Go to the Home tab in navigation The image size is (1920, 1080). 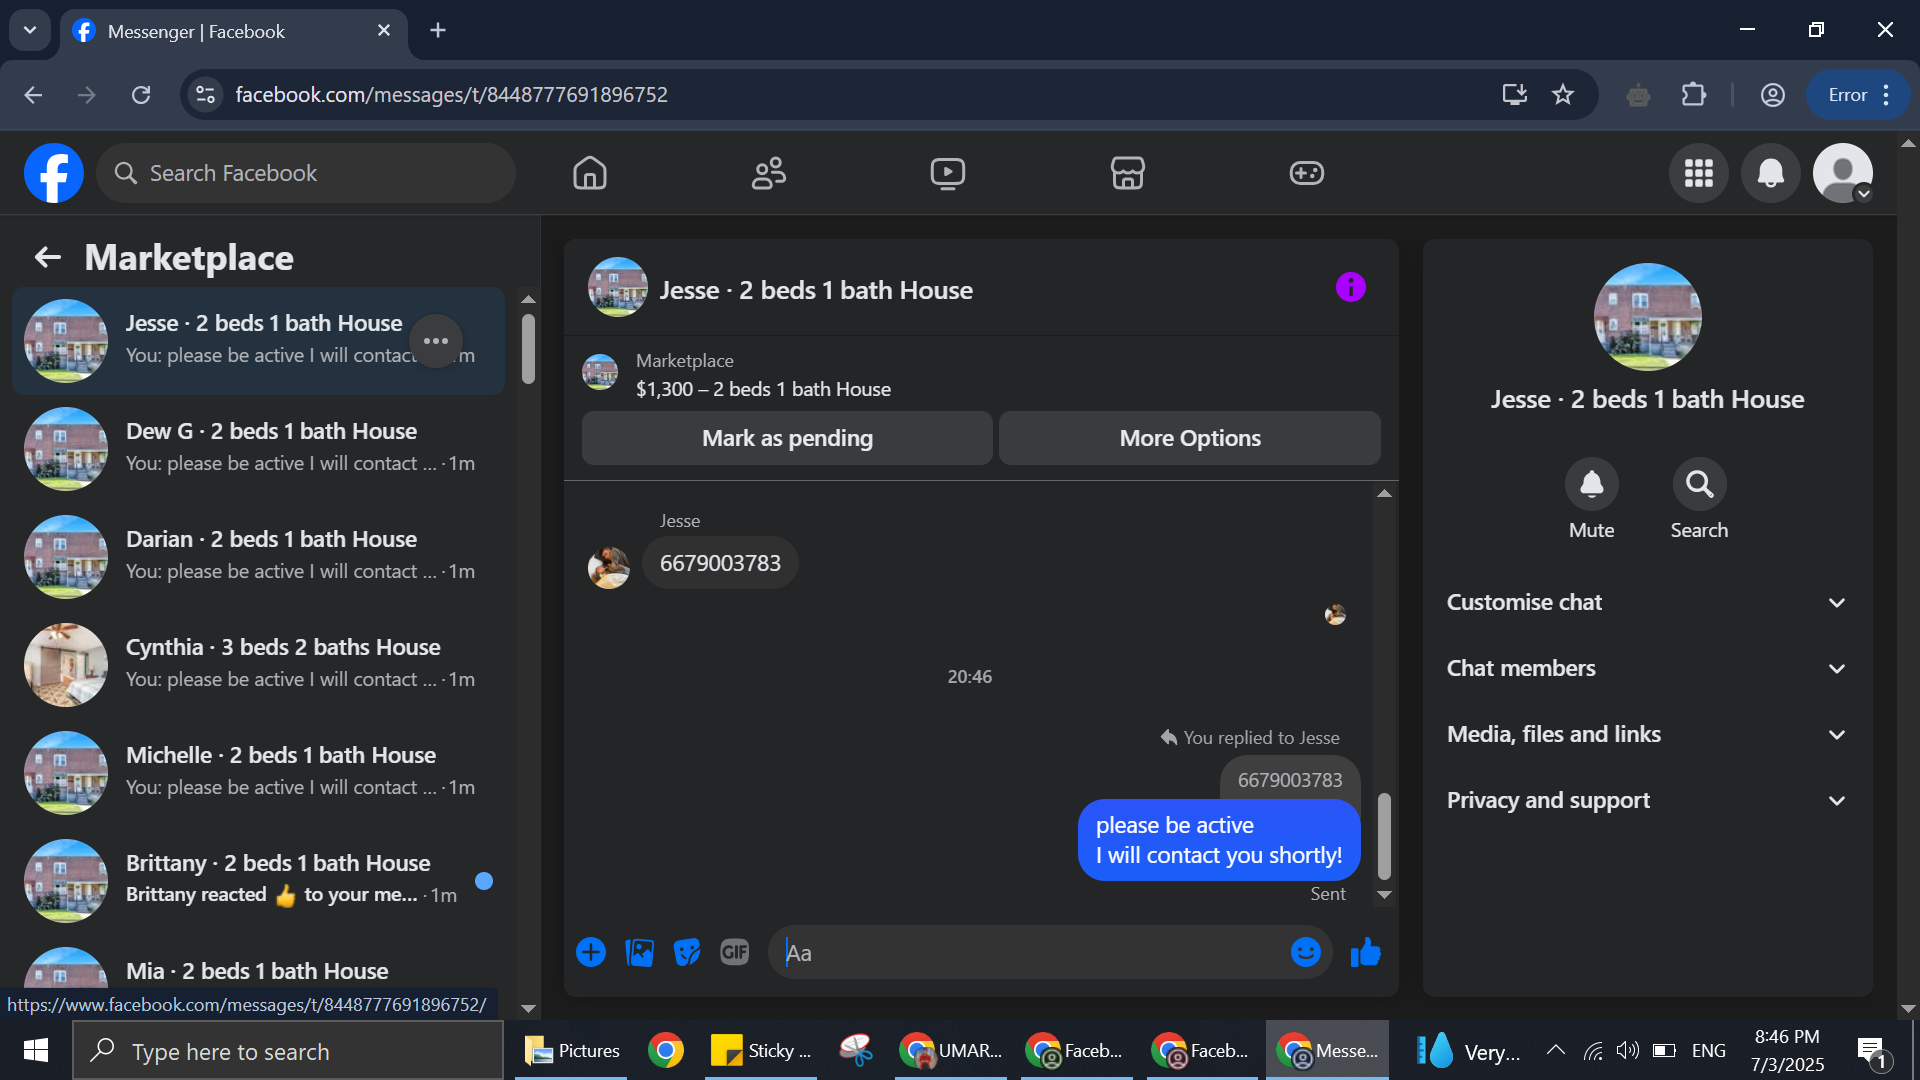(x=589, y=173)
